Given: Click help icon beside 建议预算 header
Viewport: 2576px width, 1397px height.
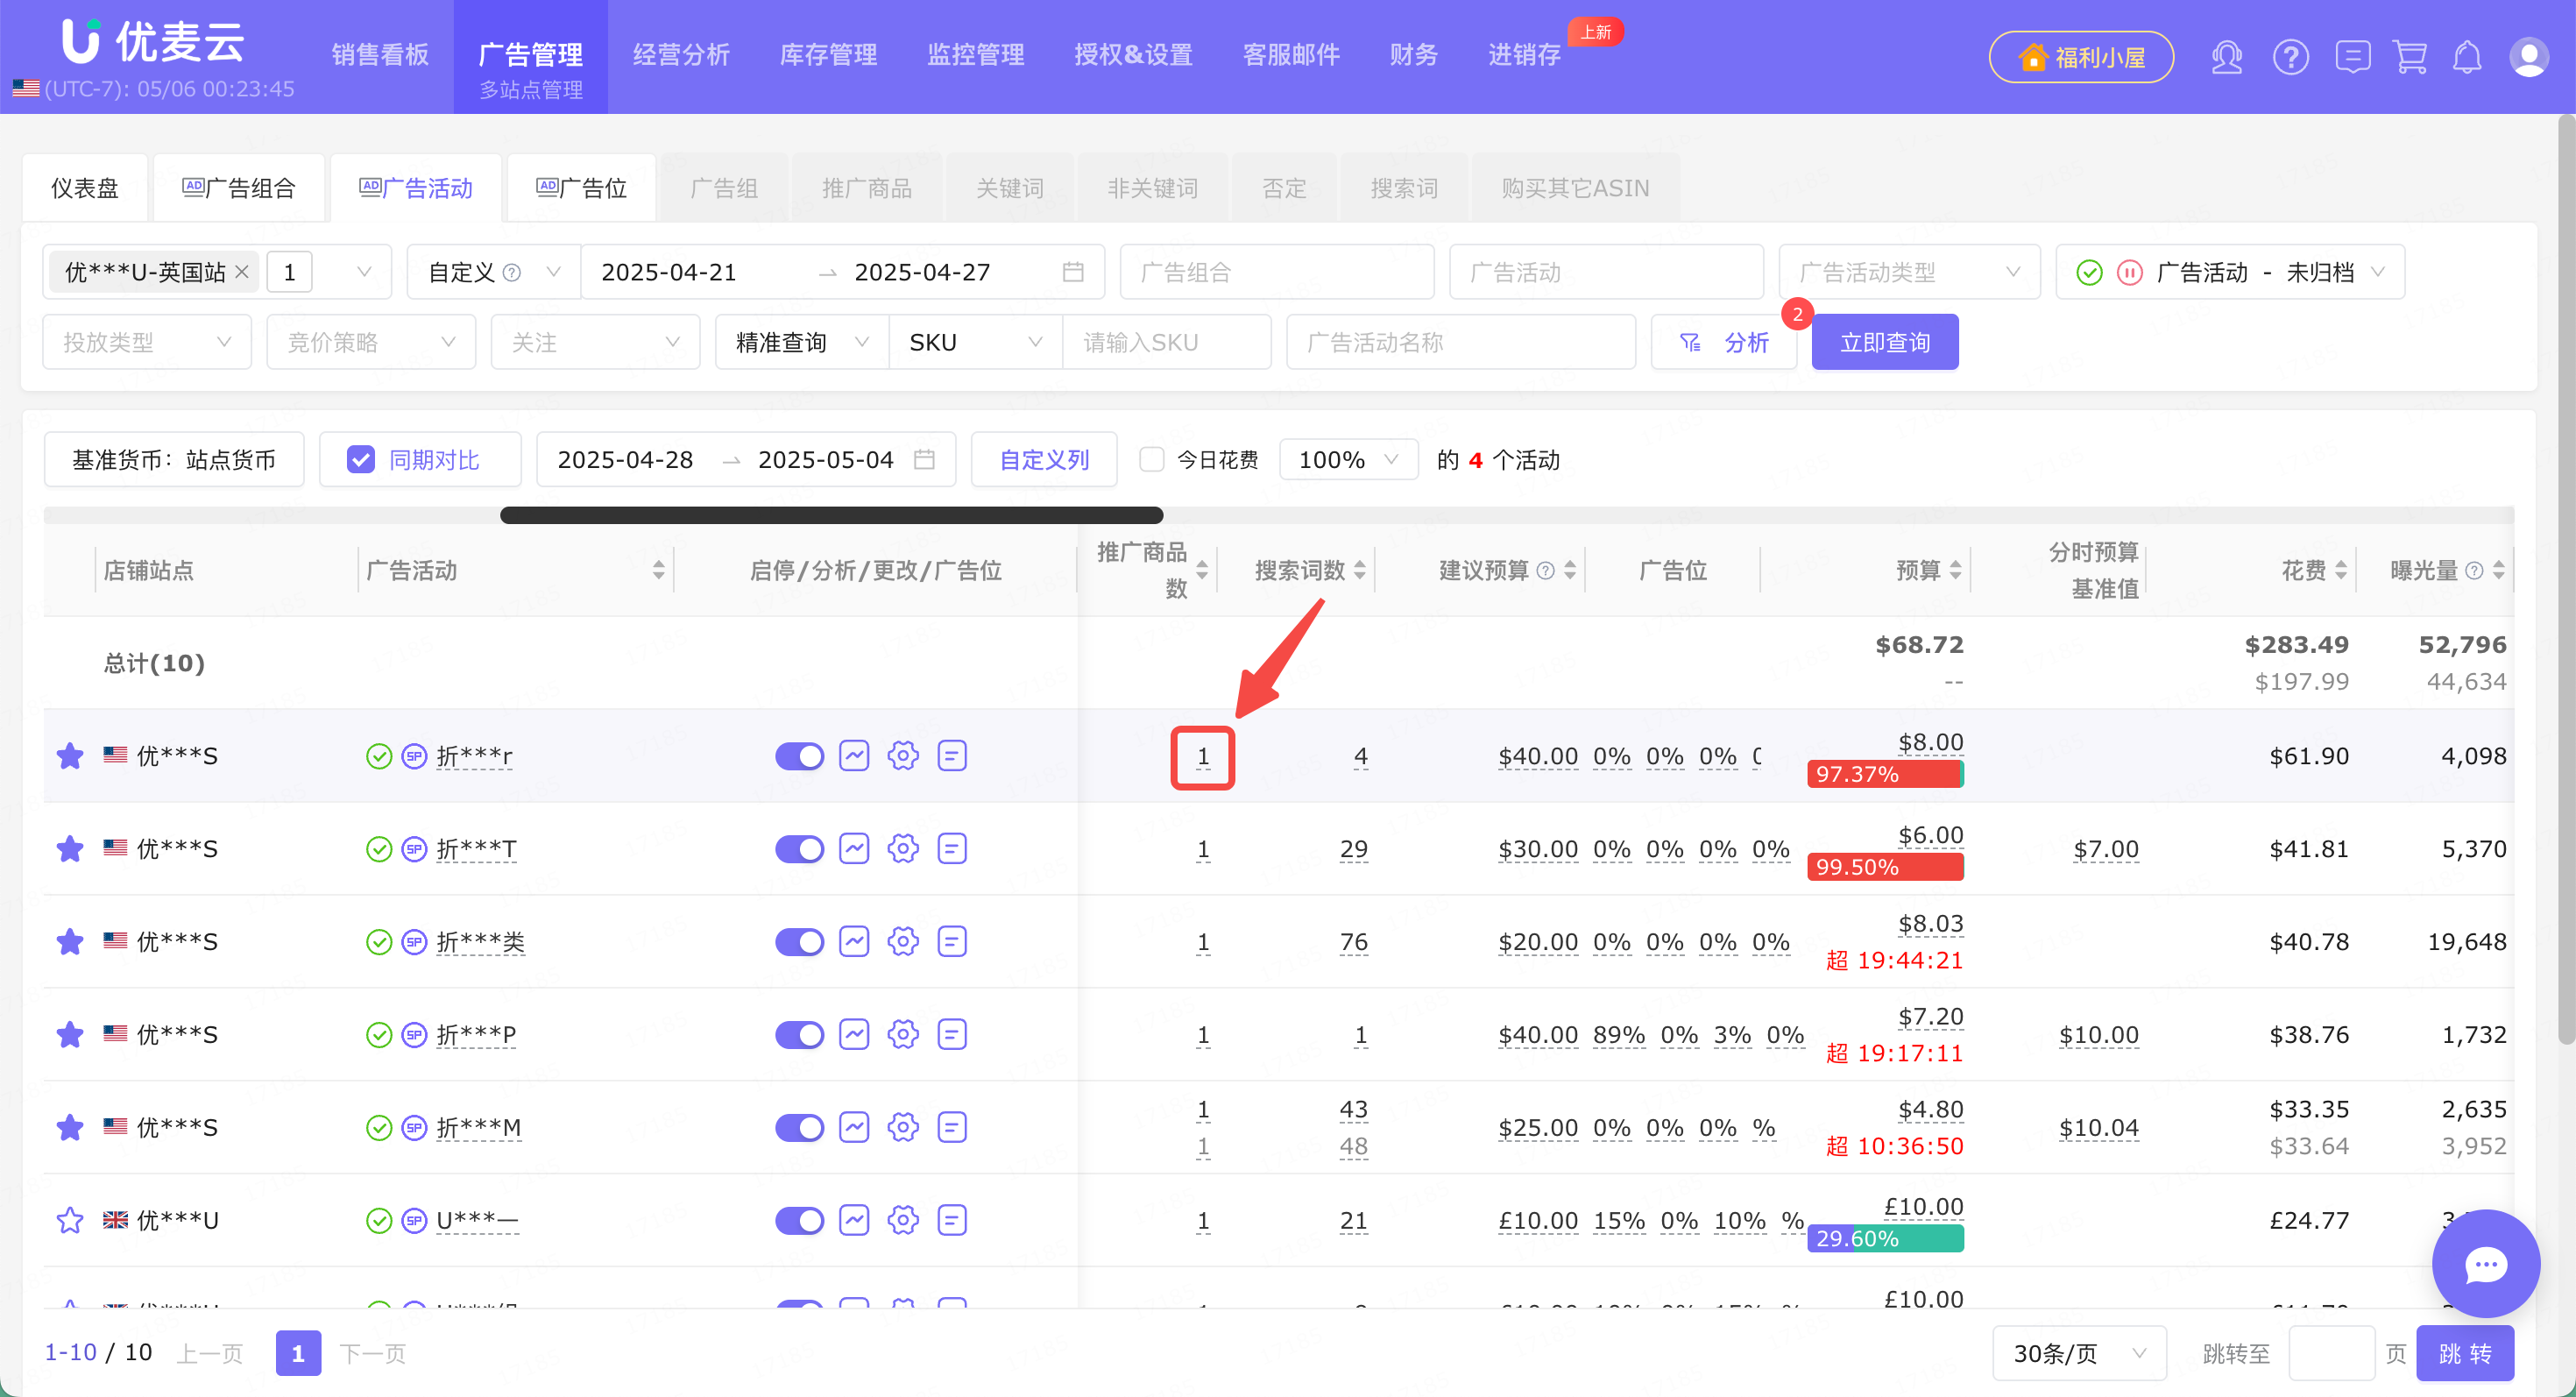Looking at the screenshot, I should tap(1544, 571).
